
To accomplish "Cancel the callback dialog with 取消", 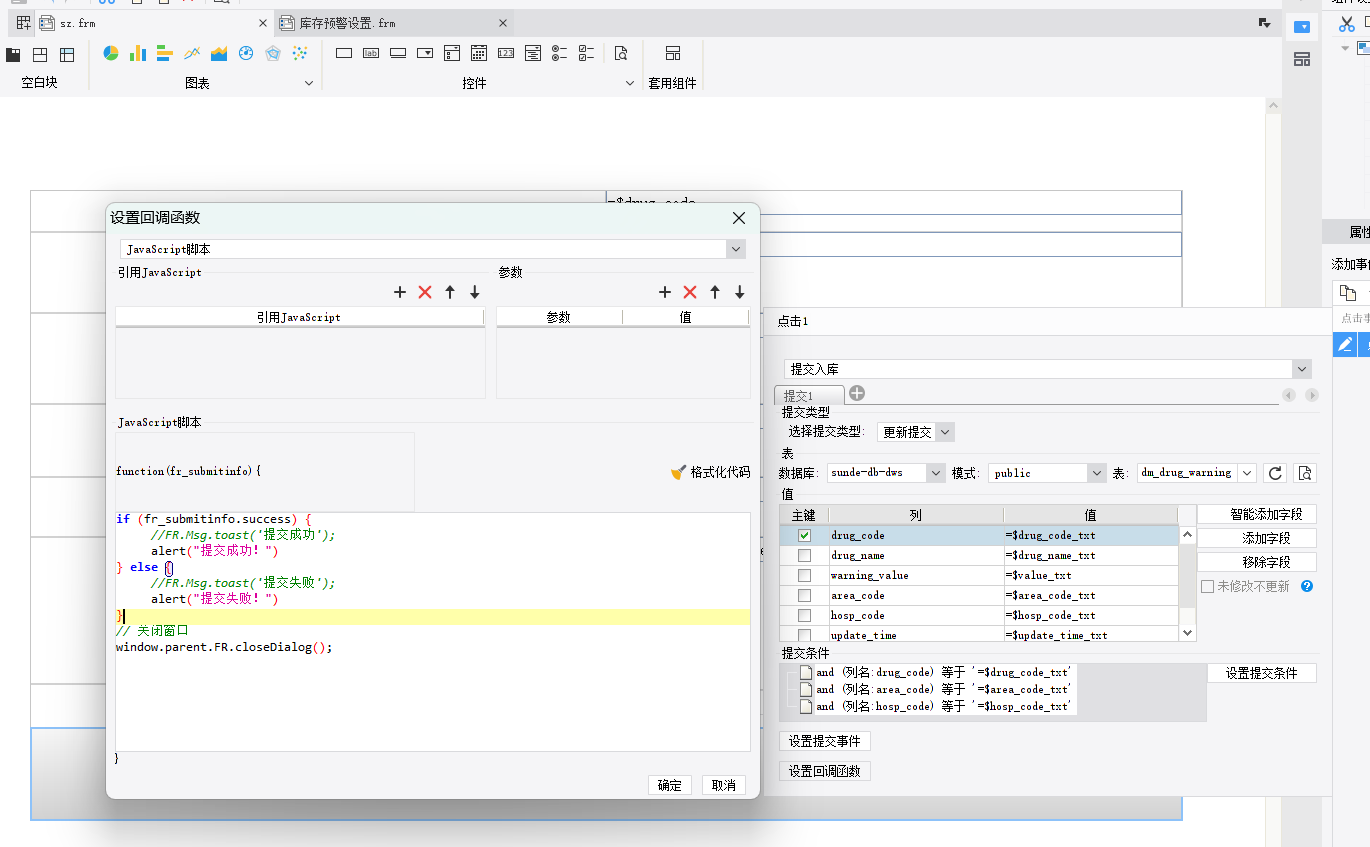I will (724, 785).
